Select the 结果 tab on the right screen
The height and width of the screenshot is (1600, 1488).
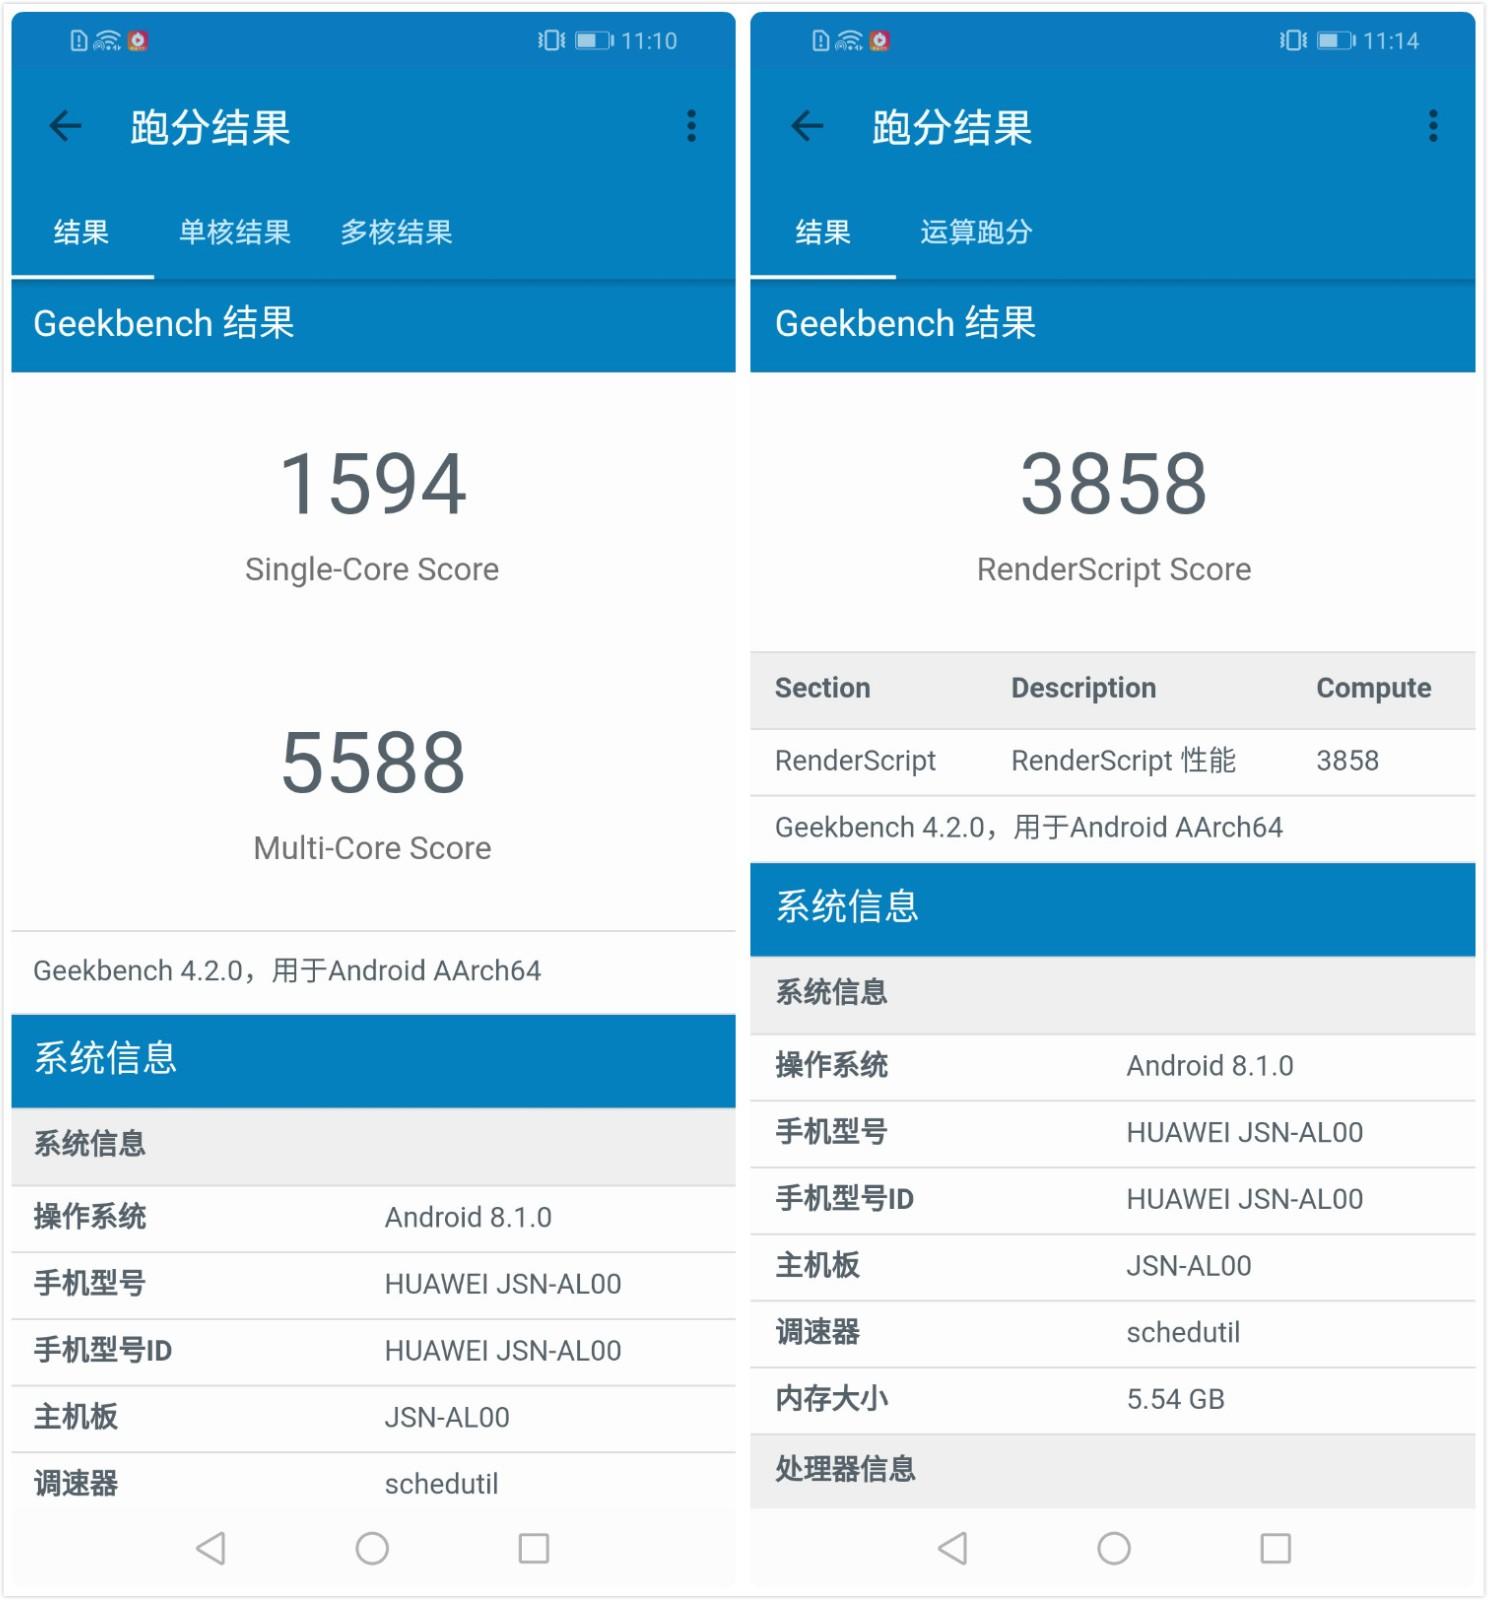(x=823, y=233)
